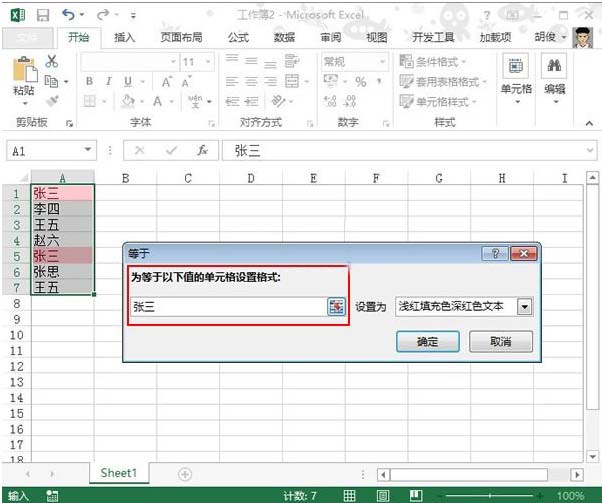Switch to the 页面布局 tab
This screenshot has height=503, width=602.
coord(181,38)
